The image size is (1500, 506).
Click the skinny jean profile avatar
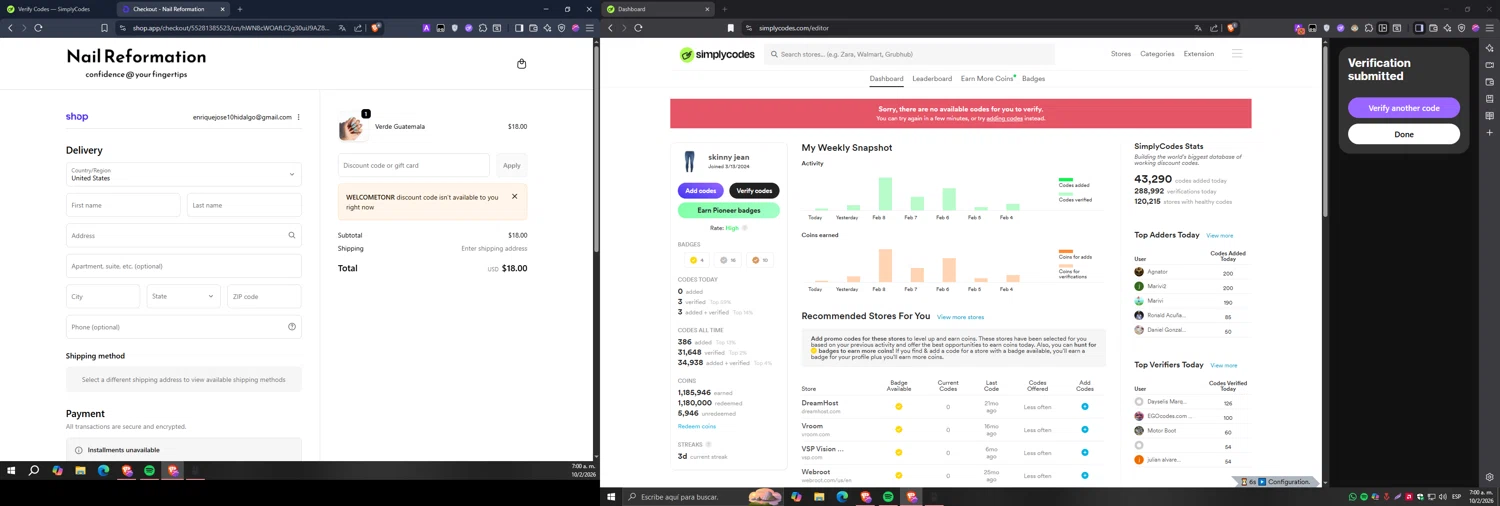pyautogui.click(x=689, y=161)
